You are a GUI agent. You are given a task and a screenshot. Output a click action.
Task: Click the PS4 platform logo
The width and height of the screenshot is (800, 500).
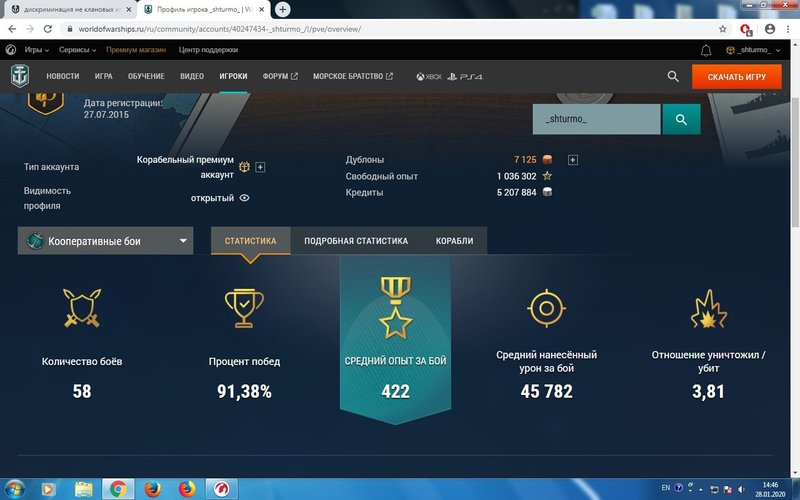pos(465,77)
